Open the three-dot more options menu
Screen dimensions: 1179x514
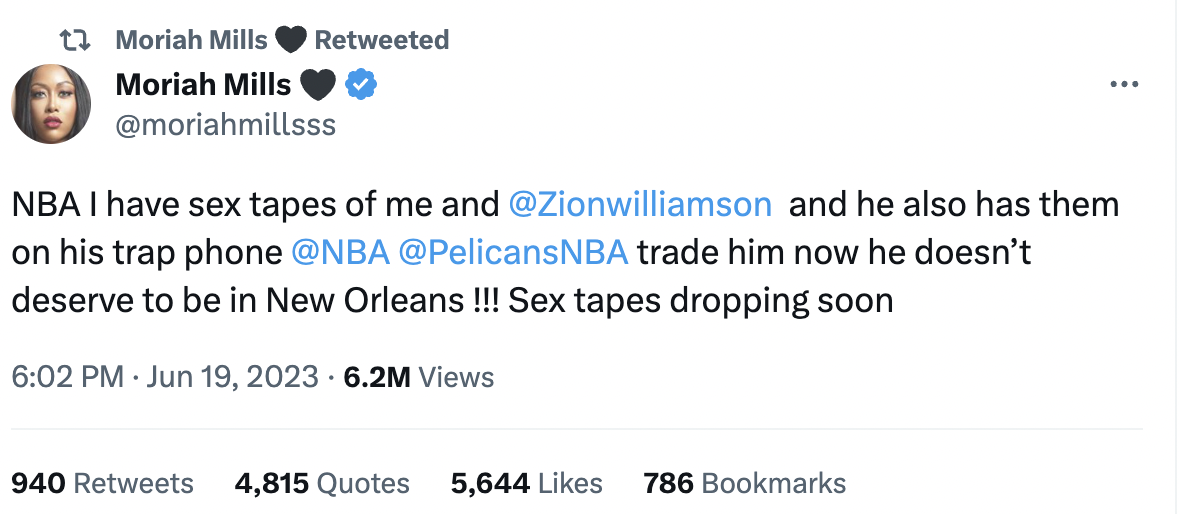tap(1125, 85)
